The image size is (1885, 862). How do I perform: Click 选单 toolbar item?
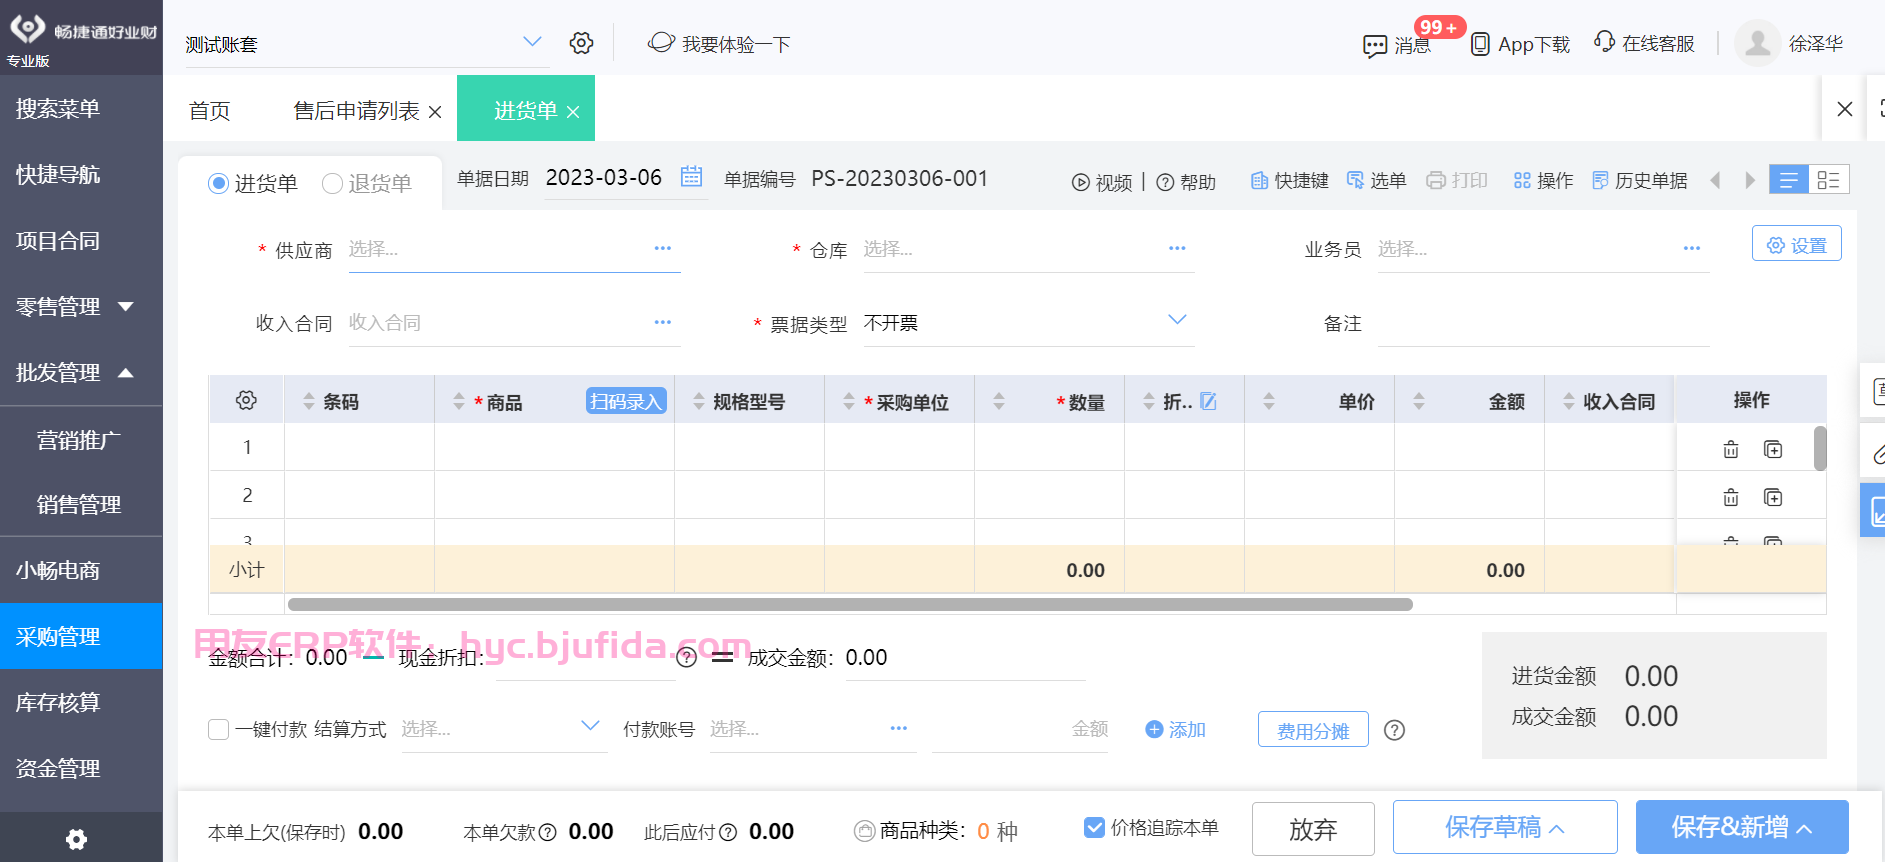[x=1376, y=180]
